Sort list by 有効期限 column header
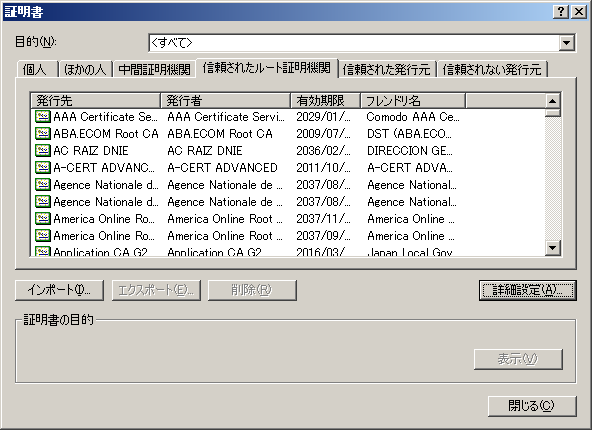This screenshot has height=430, width=592. click(326, 100)
